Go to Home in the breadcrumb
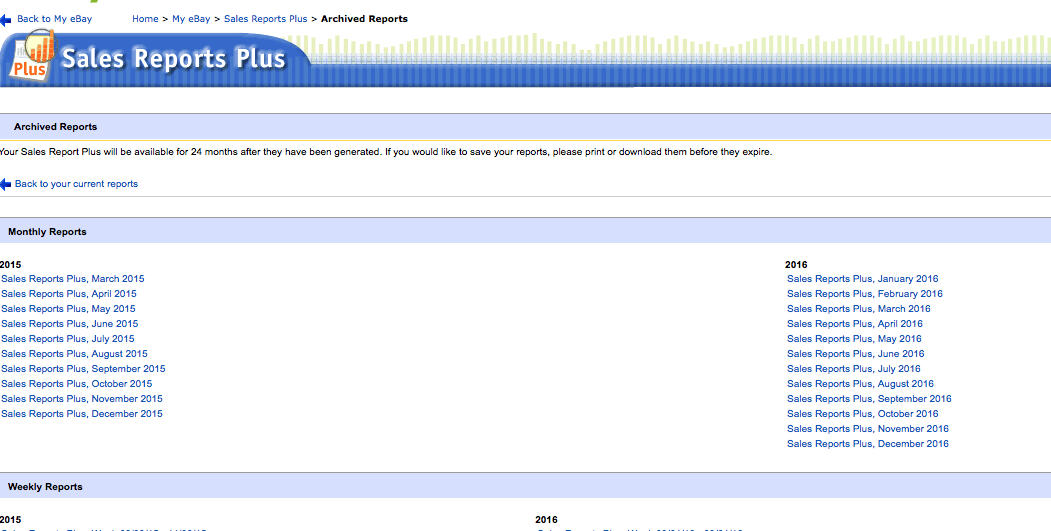Viewport: 1051px width, 531px height. coord(145,19)
